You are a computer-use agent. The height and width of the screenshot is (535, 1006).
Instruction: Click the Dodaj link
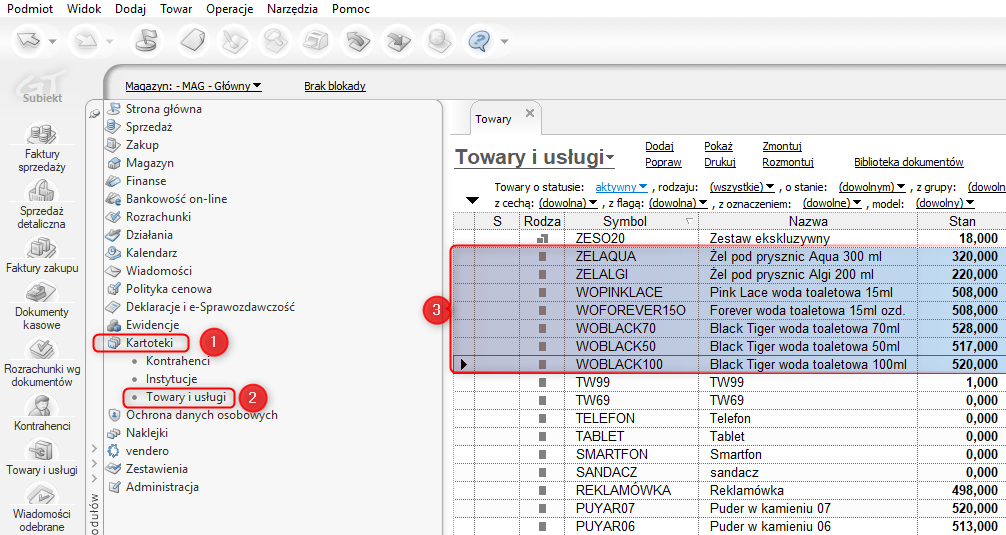(659, 146)
